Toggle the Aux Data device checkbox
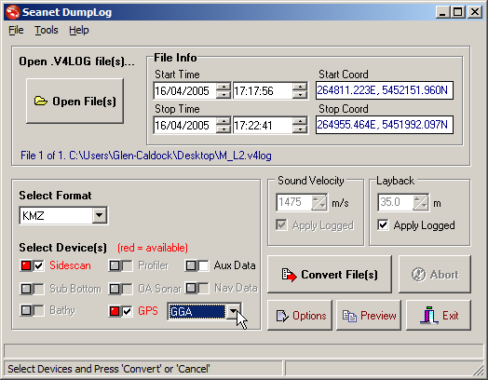Viewport: 488px width, 380px height. tap(203, 266)
